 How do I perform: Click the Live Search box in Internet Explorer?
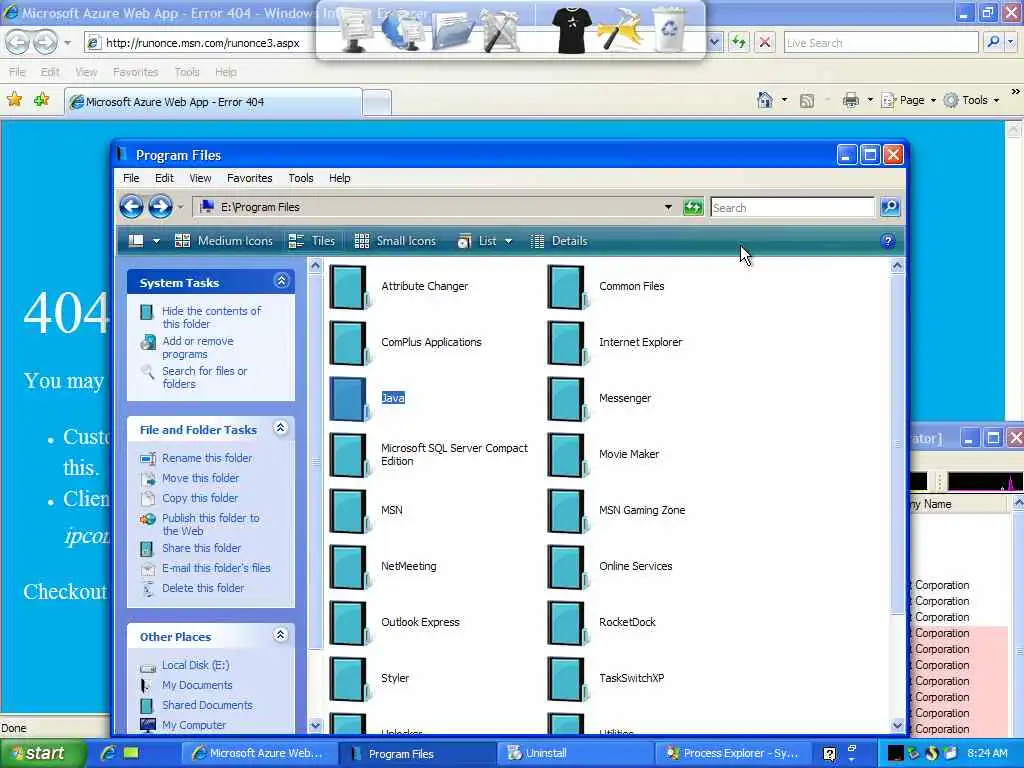coord(880,43)
